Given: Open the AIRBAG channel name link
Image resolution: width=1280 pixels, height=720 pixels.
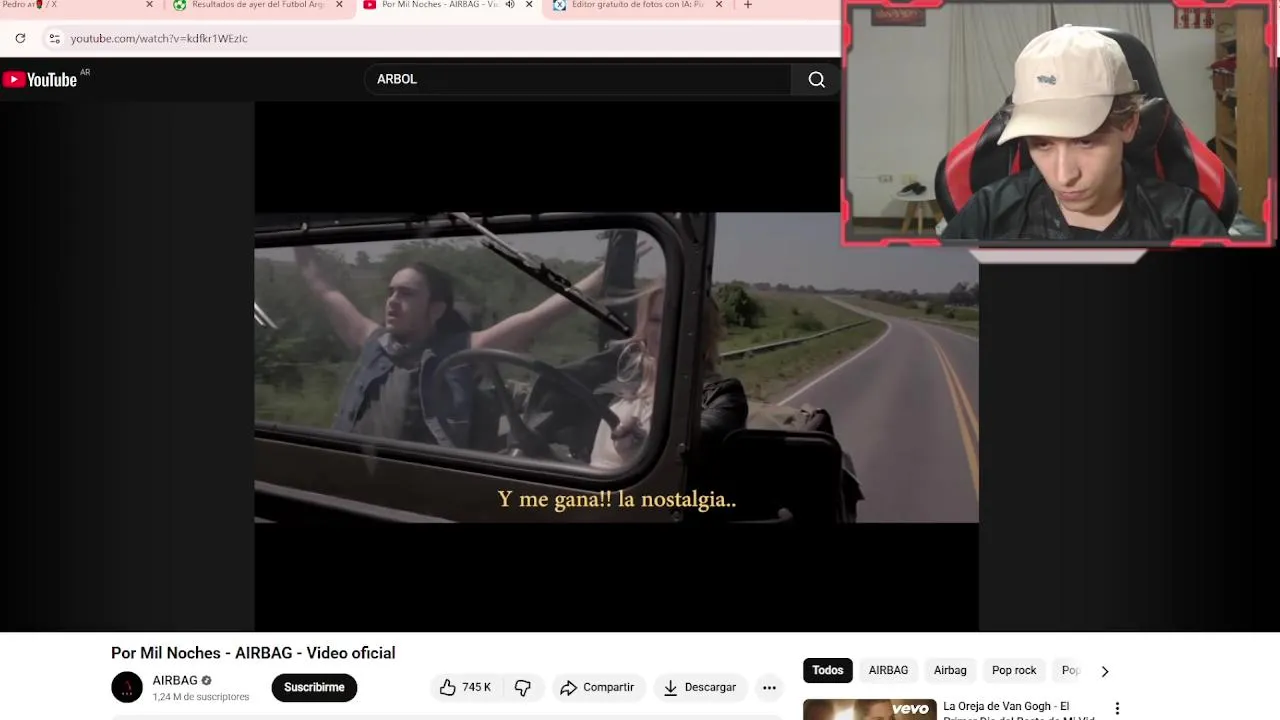Looking at the screenshot, I should (x=175, y=681).
